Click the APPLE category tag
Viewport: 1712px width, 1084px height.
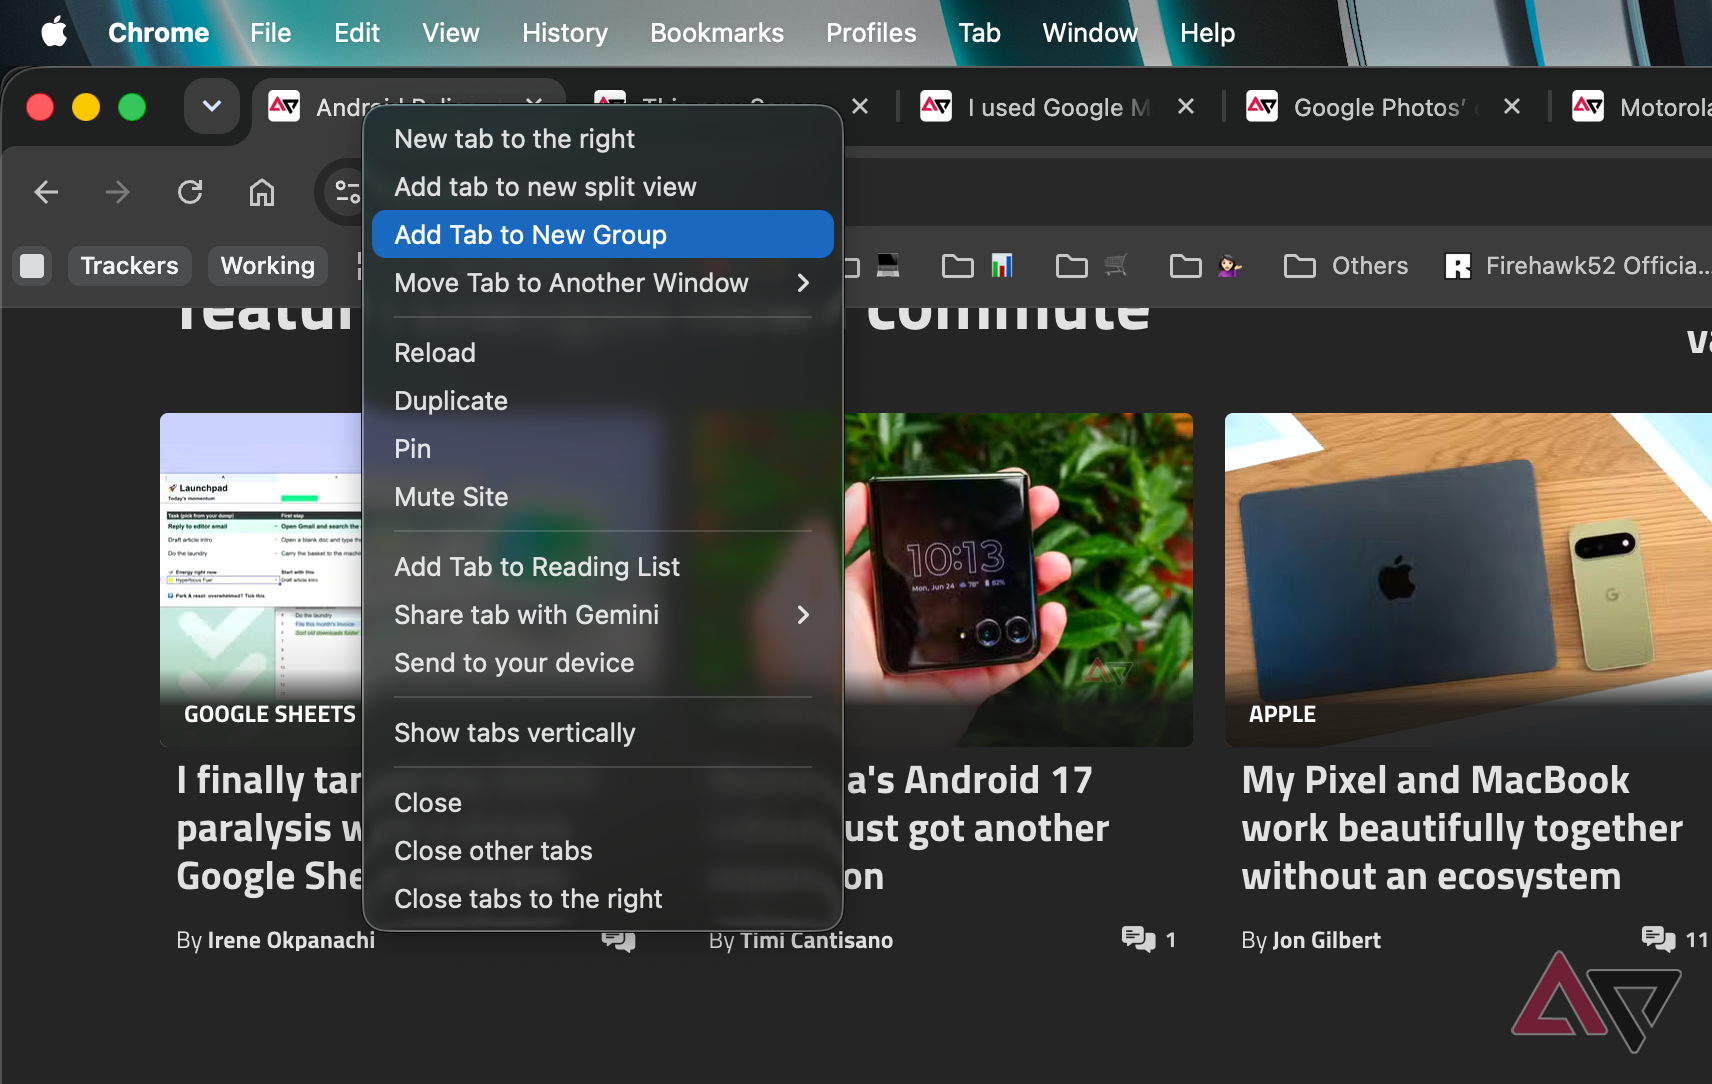1282,714
